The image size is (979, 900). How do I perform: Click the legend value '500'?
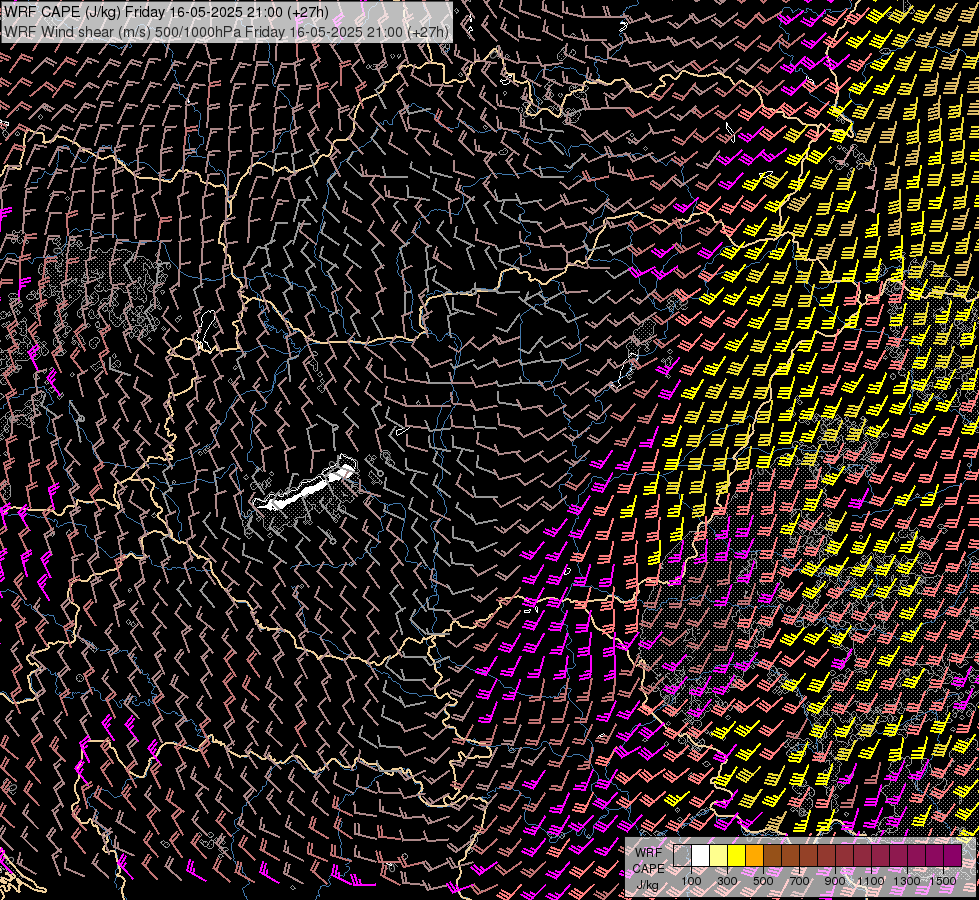click(x=763, y=881)
